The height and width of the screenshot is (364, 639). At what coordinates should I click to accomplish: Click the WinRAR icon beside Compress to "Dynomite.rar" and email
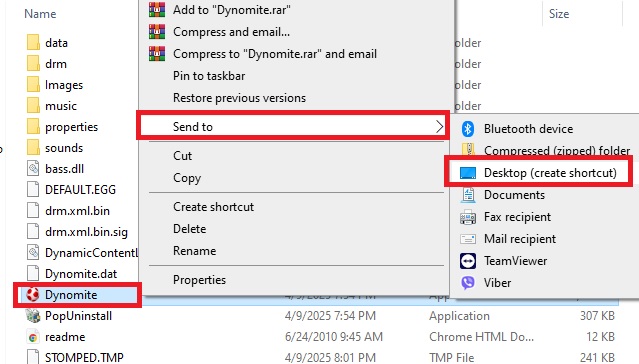coord(157,53)
